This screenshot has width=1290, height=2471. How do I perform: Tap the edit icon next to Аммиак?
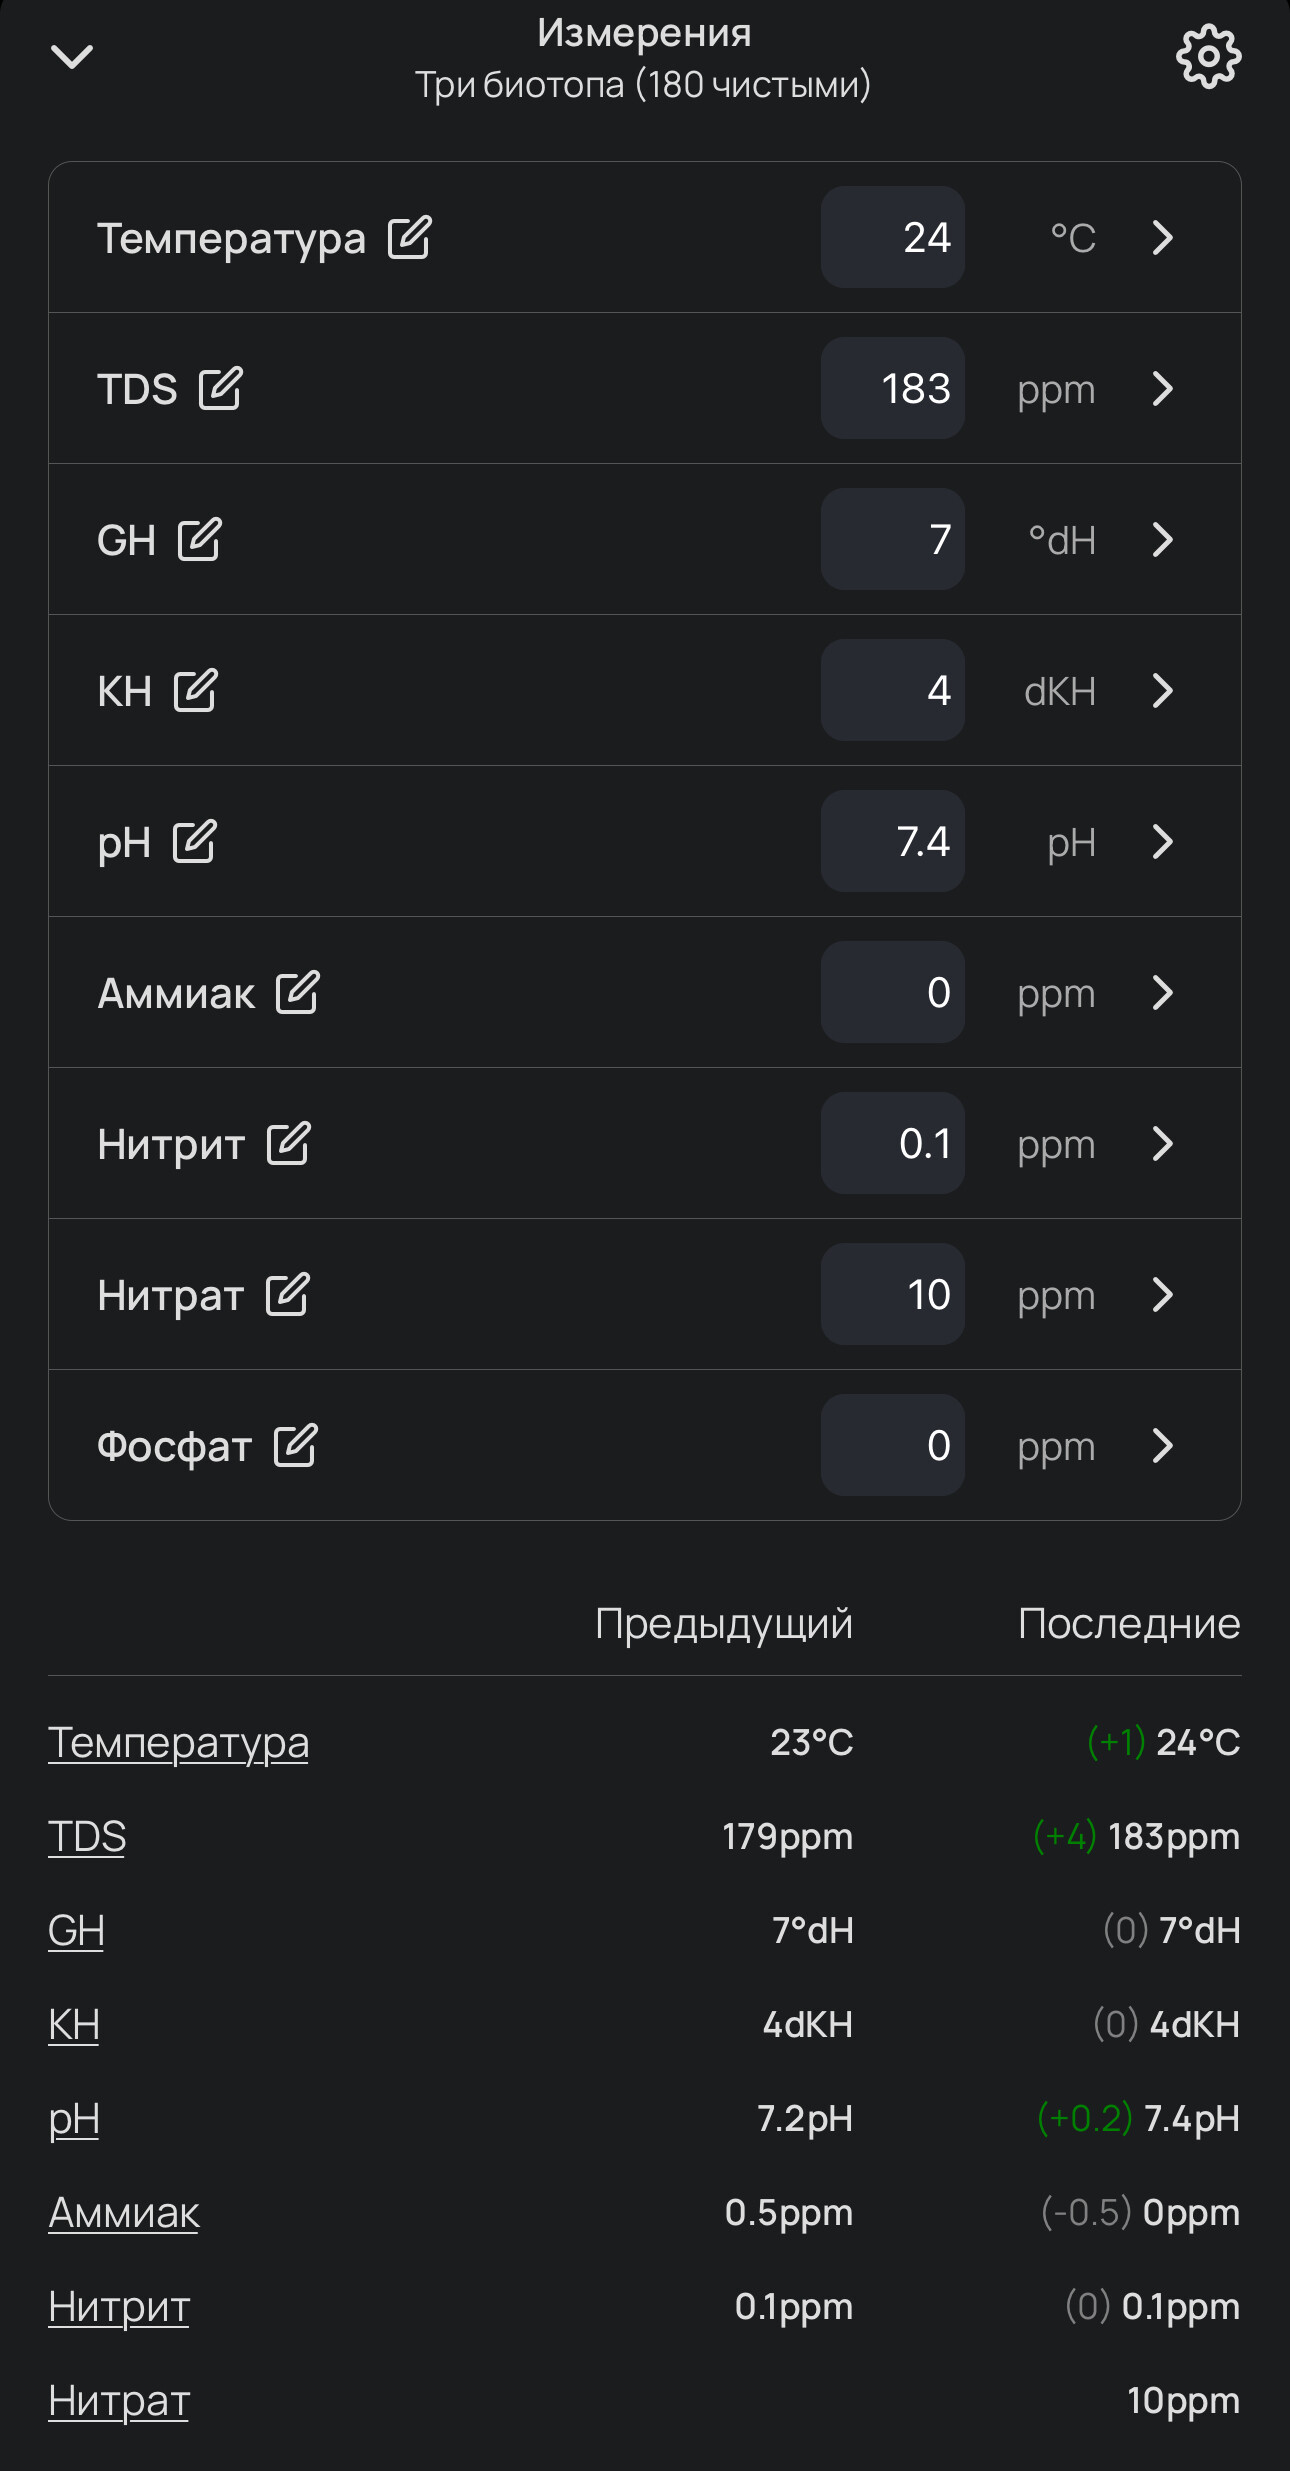(297, 993)
